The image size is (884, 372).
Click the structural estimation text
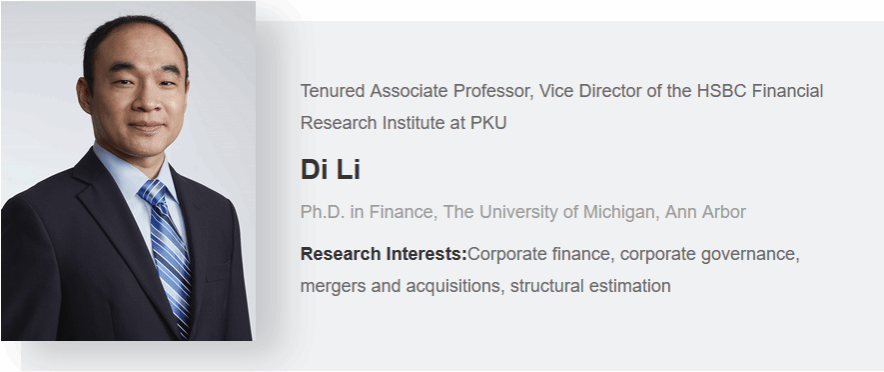point(590,286)
